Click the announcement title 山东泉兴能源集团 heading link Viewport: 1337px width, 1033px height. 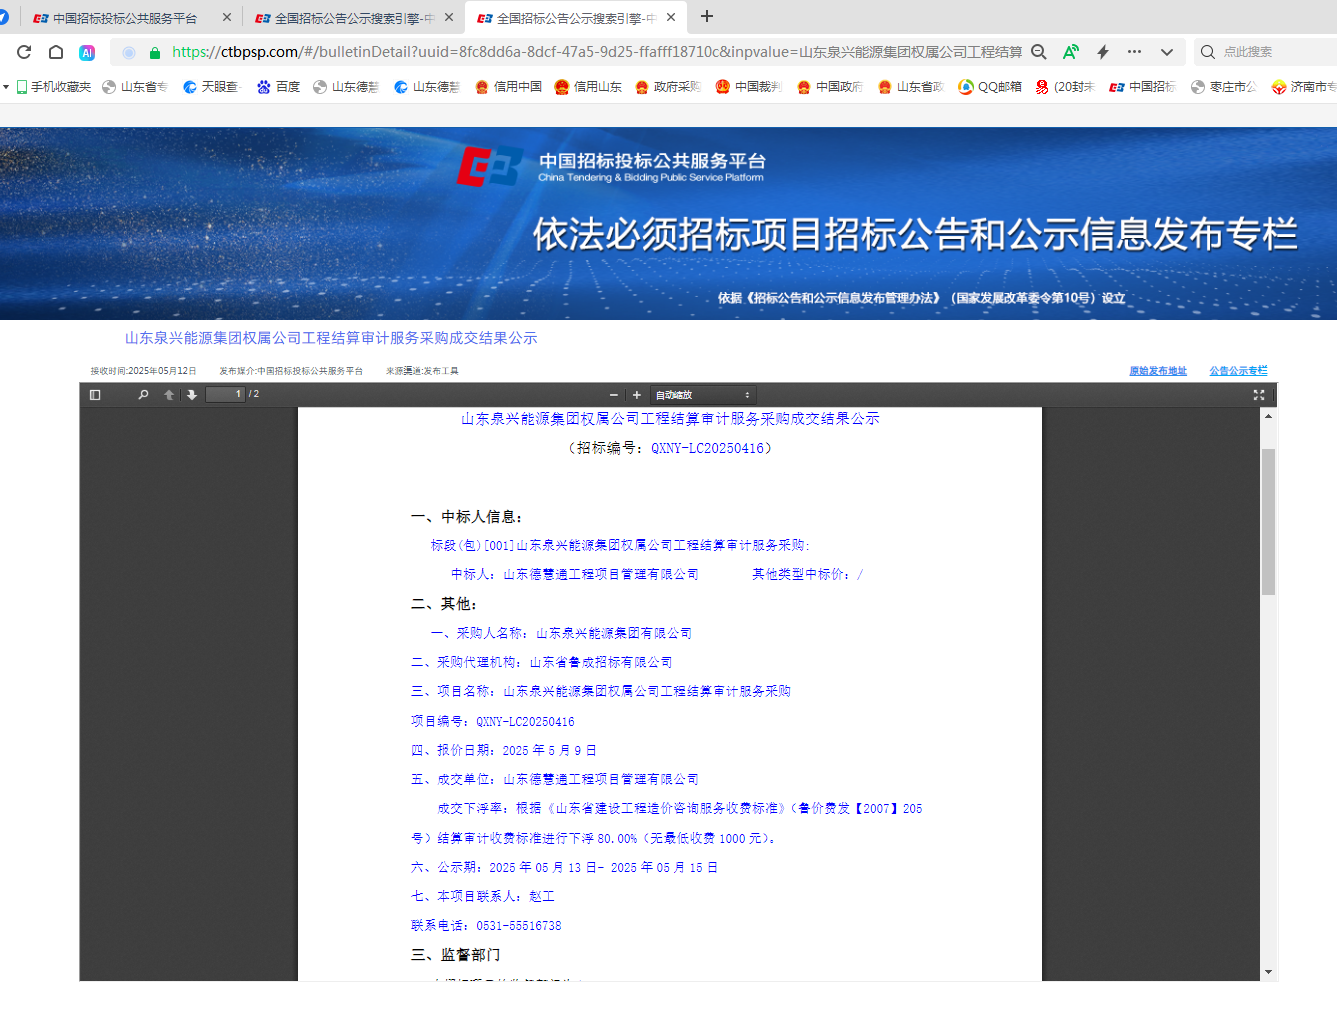click(331, 338)
